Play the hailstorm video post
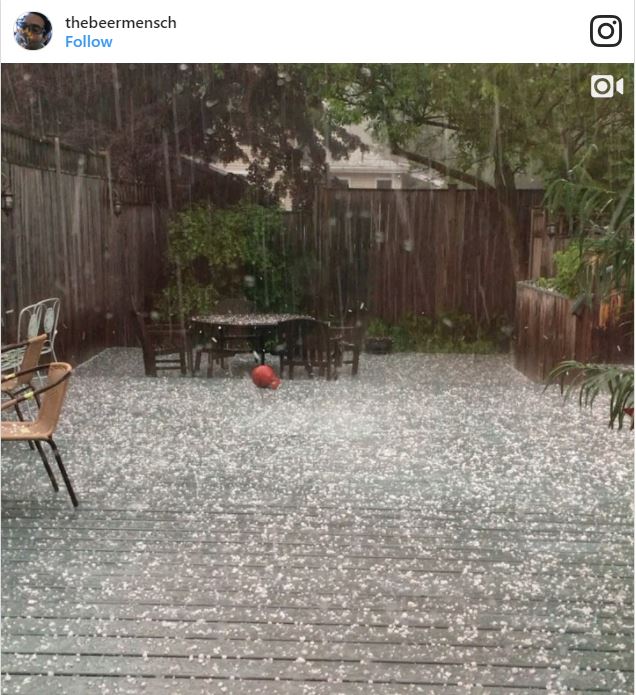The width and height of the screenshot is (636, 695). pyautogui.click(x=318, y=379)
